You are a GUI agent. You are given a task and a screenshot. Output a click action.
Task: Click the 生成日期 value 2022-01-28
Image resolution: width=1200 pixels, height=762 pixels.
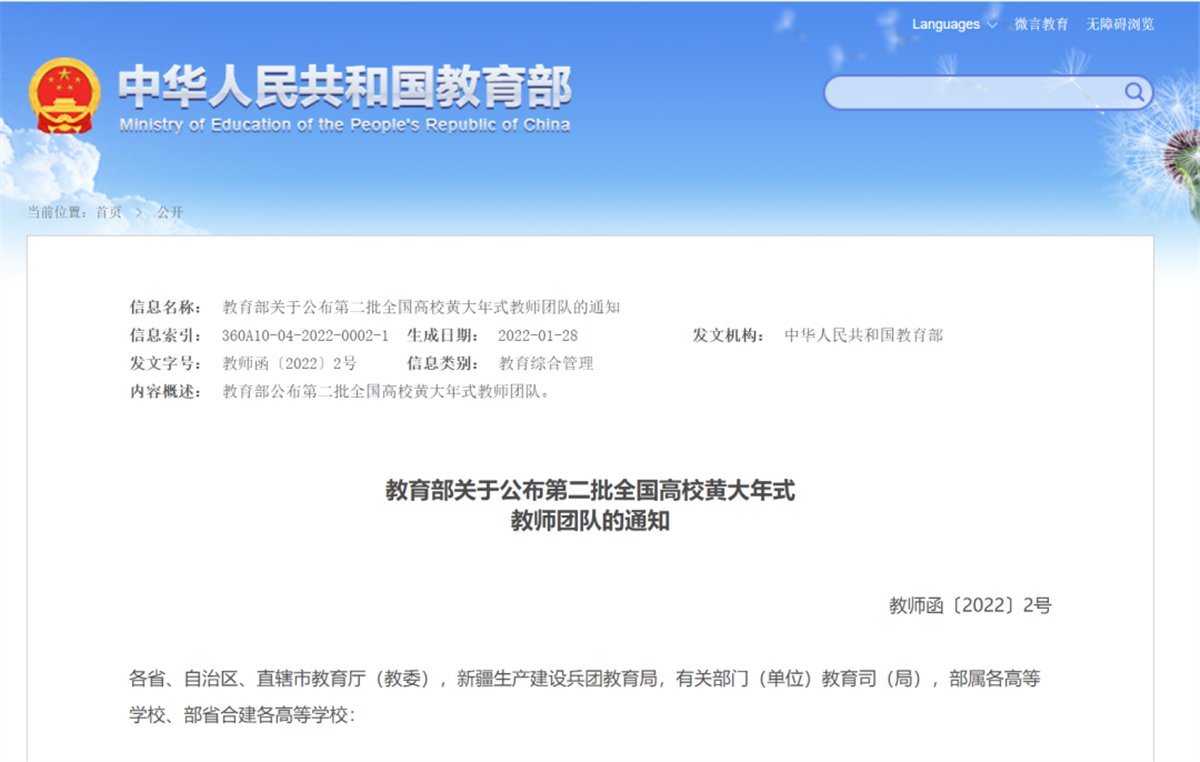coord(537,335)
